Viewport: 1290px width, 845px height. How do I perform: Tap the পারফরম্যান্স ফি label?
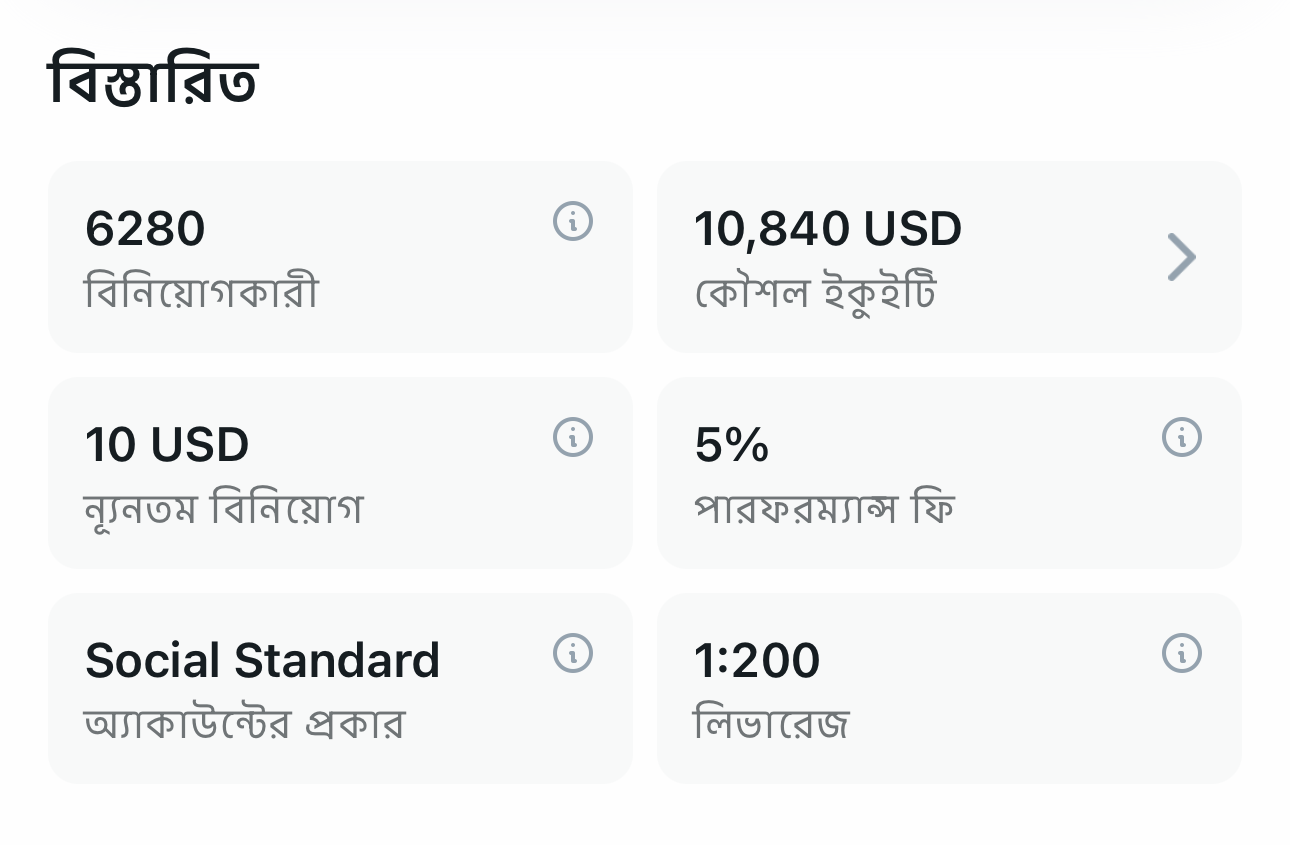click(824, 510)
